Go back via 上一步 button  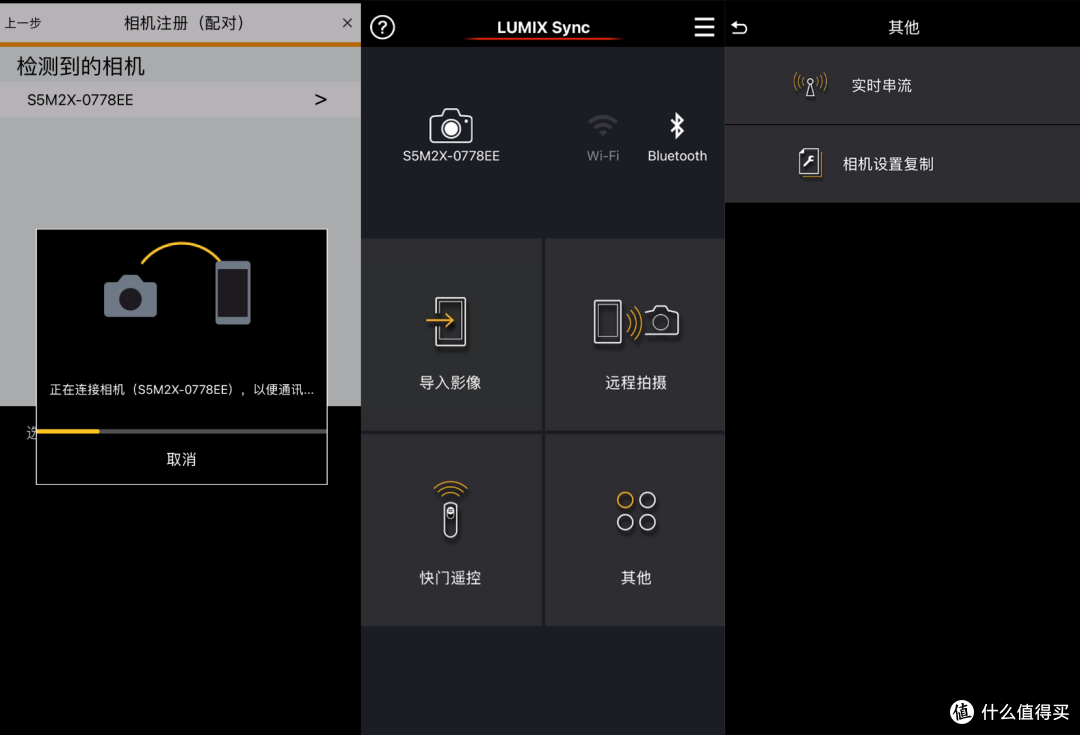(23, 23)
